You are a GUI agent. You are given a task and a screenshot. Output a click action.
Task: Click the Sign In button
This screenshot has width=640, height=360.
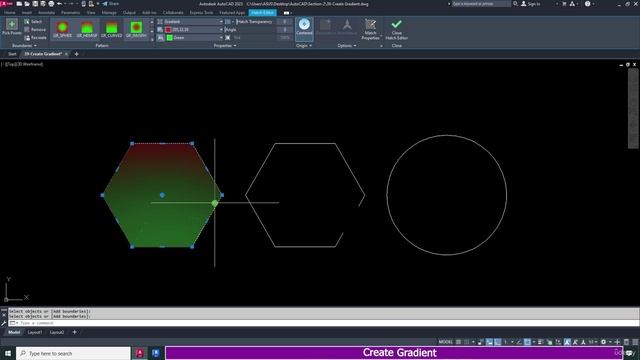point(531,4)
